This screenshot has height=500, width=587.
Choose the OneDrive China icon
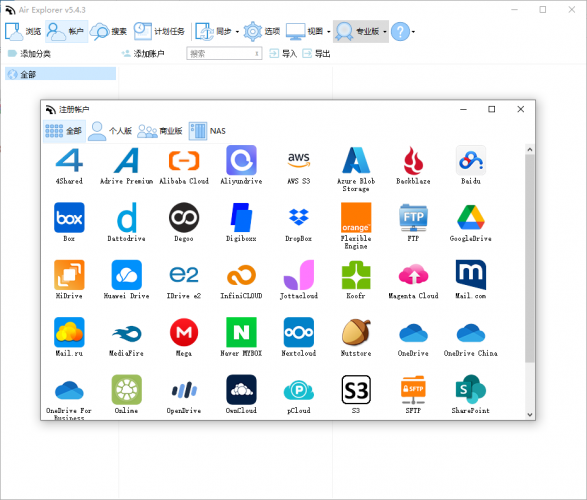tap(471, 332)
